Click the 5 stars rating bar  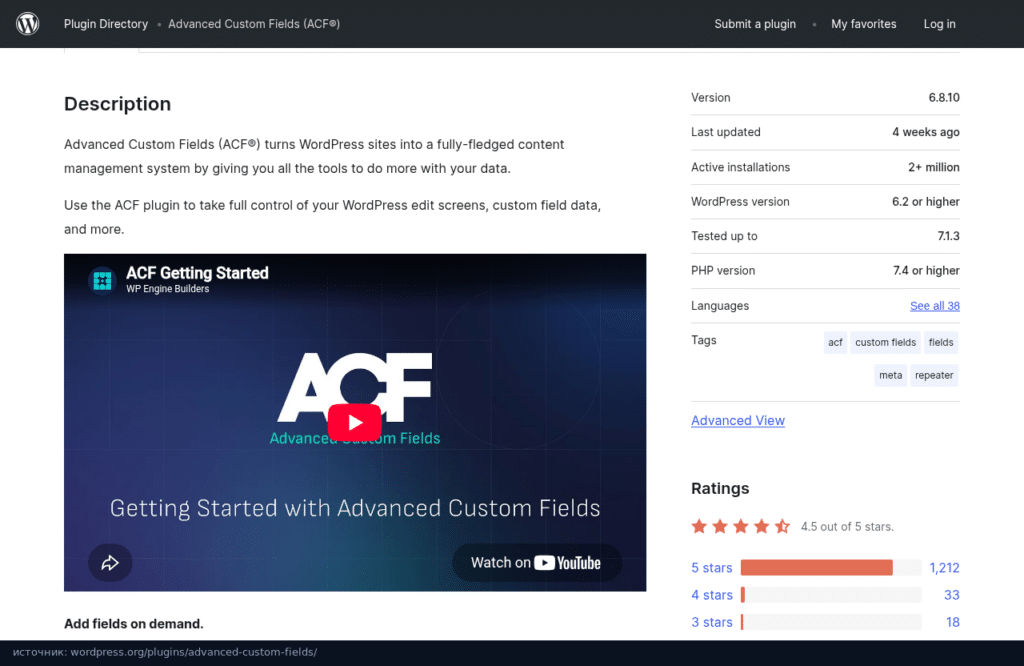pos(831,568)
